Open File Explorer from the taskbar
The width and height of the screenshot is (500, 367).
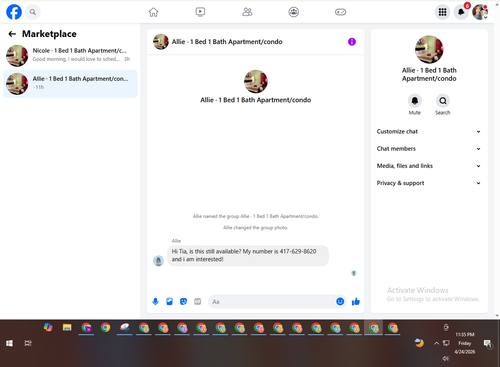67,327
